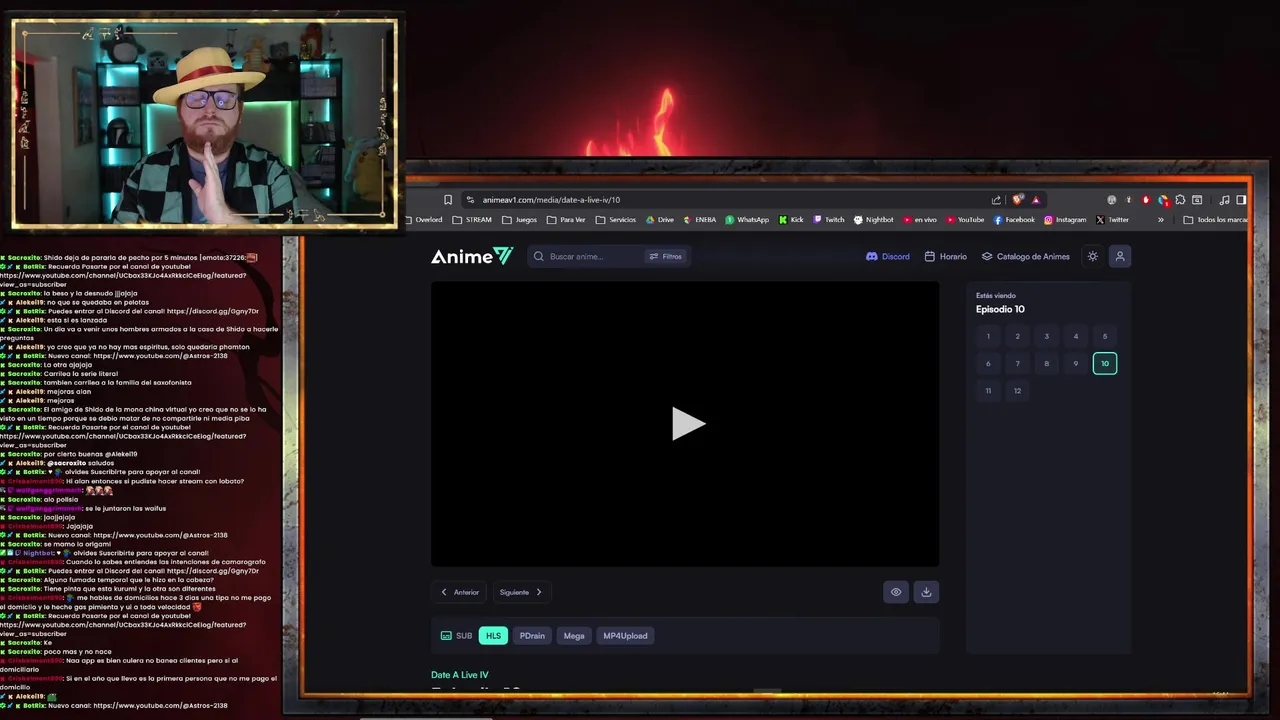Open the user profile icon
This screenshot has width=1280, height=720.
coord(1120,256)
